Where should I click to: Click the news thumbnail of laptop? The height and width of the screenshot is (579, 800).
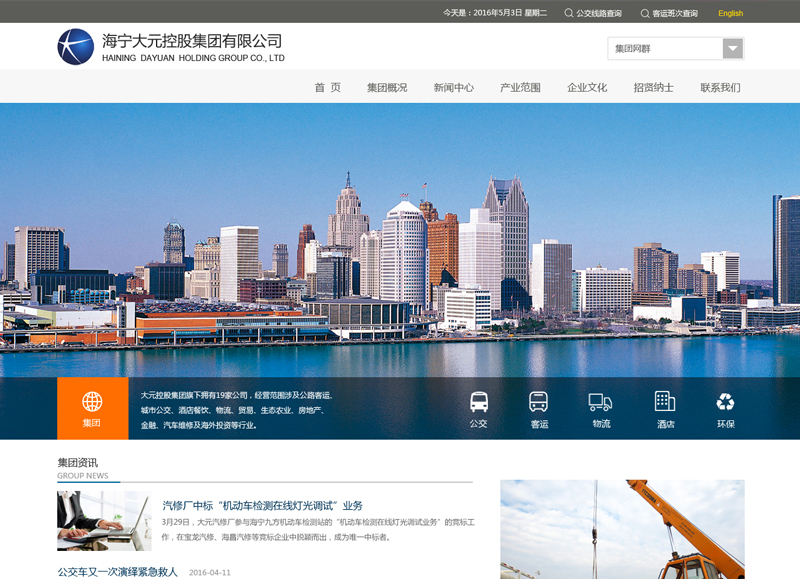click(x=104, y=520)
